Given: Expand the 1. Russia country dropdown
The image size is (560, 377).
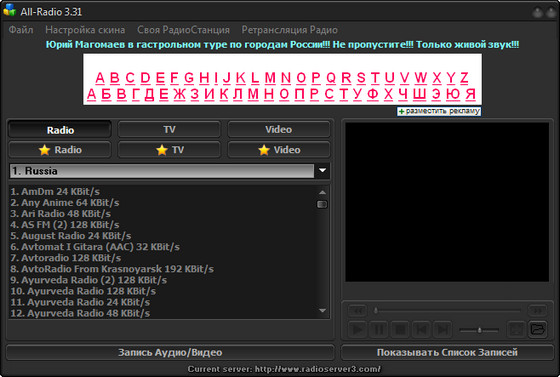Looking at the screenshot, I should [x=322, y=171].
